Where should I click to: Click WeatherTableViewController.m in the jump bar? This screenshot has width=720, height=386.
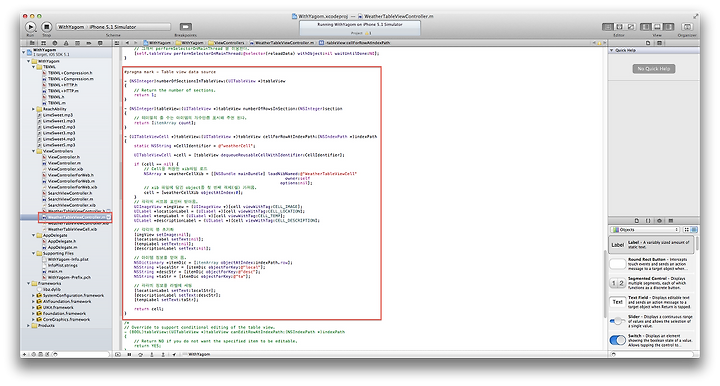tap(281, 43)
